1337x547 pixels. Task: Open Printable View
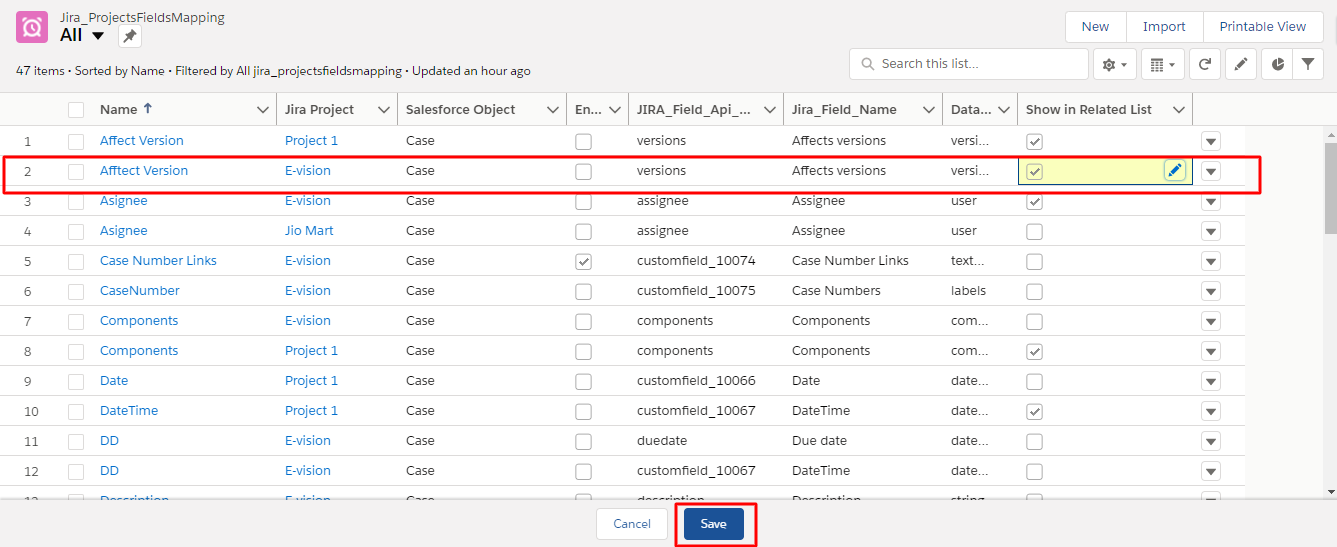(1262, 27)
